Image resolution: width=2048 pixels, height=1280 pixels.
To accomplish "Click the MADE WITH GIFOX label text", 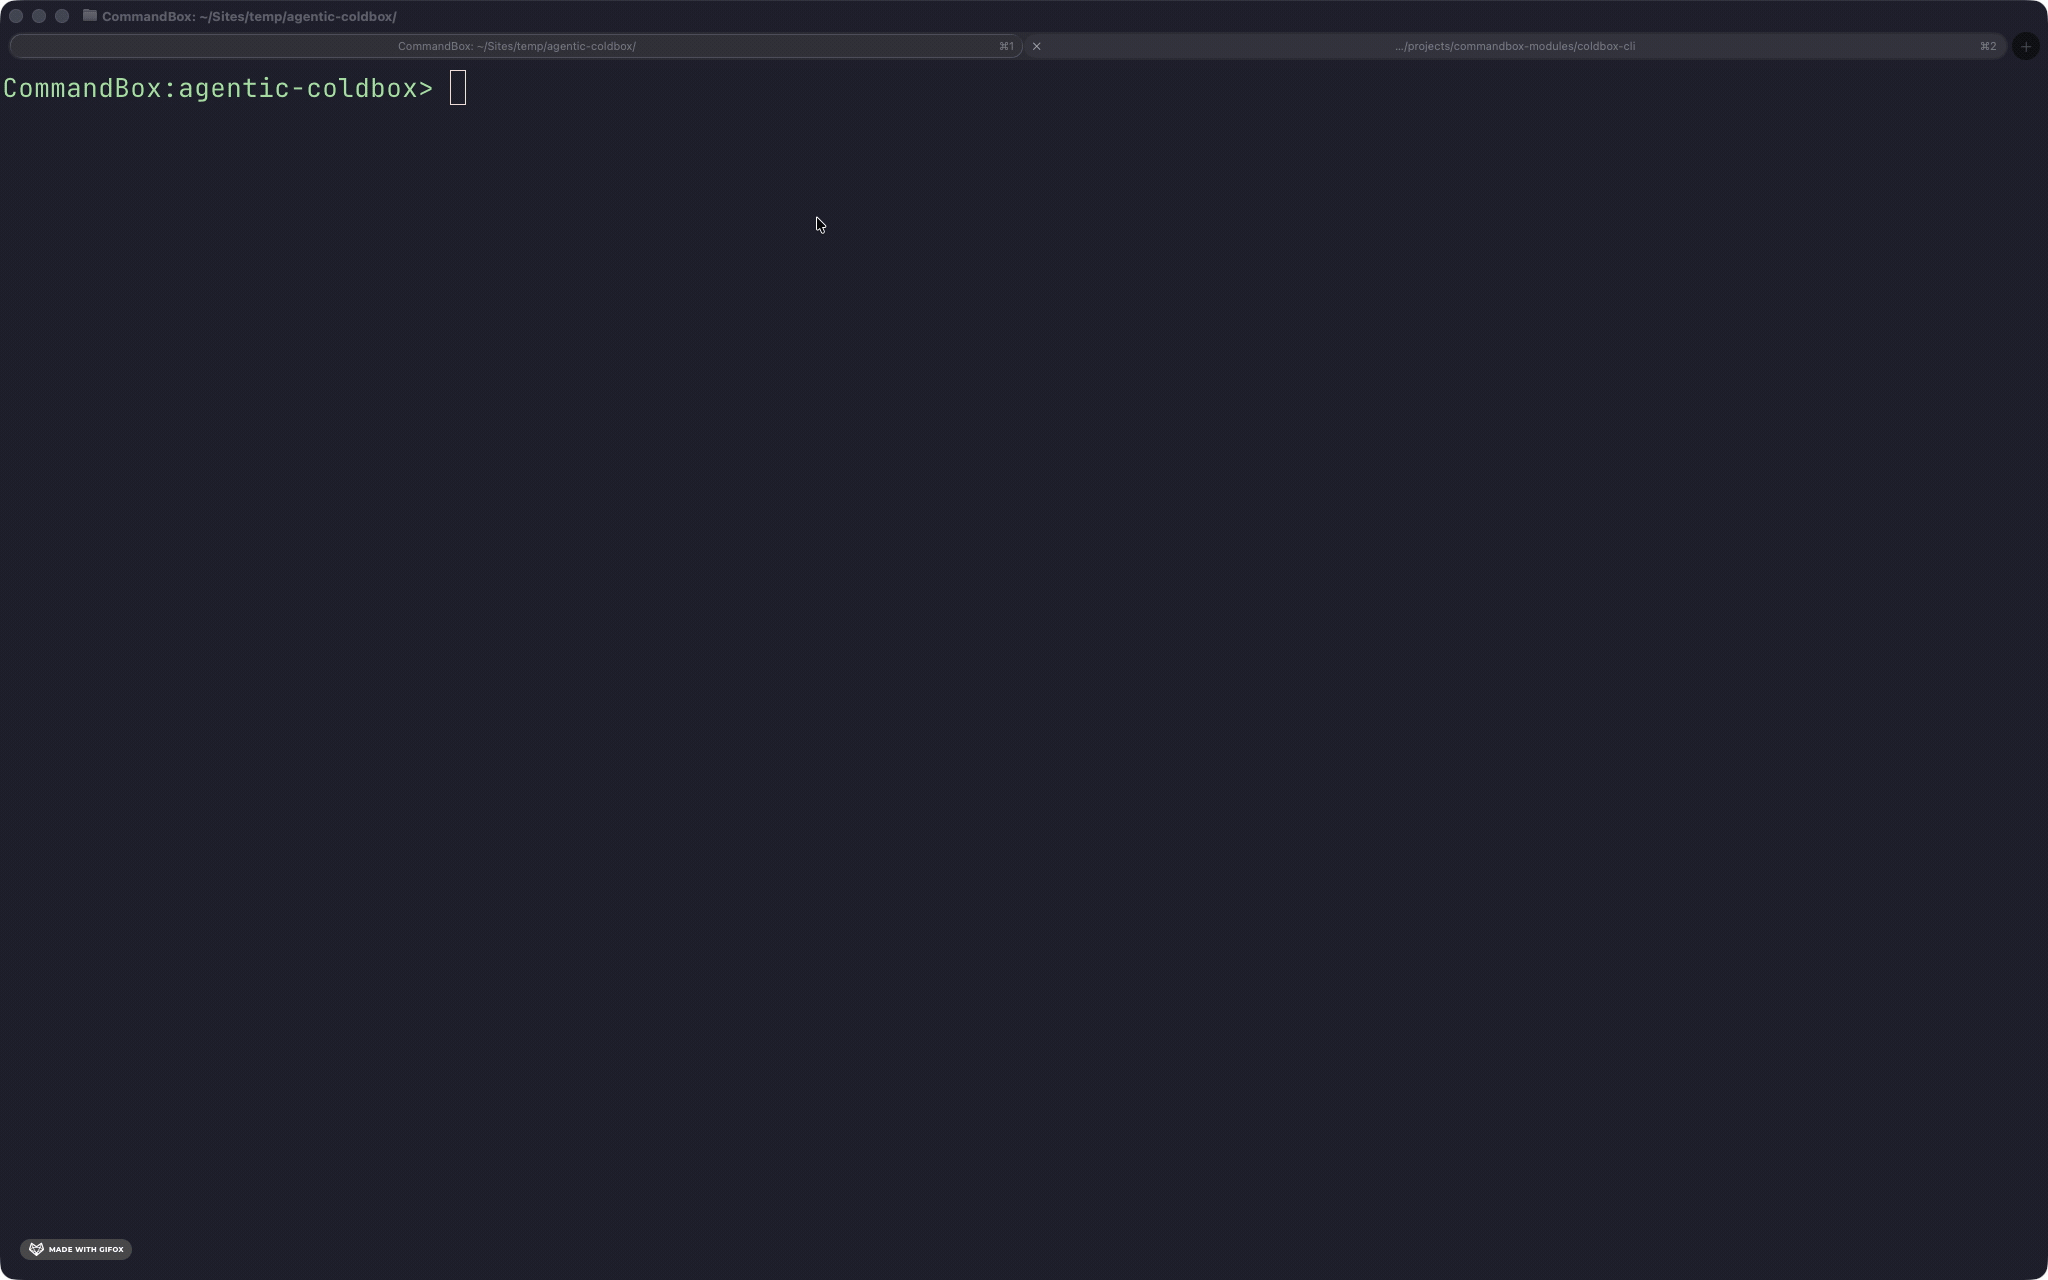I will click(86, 1249).
